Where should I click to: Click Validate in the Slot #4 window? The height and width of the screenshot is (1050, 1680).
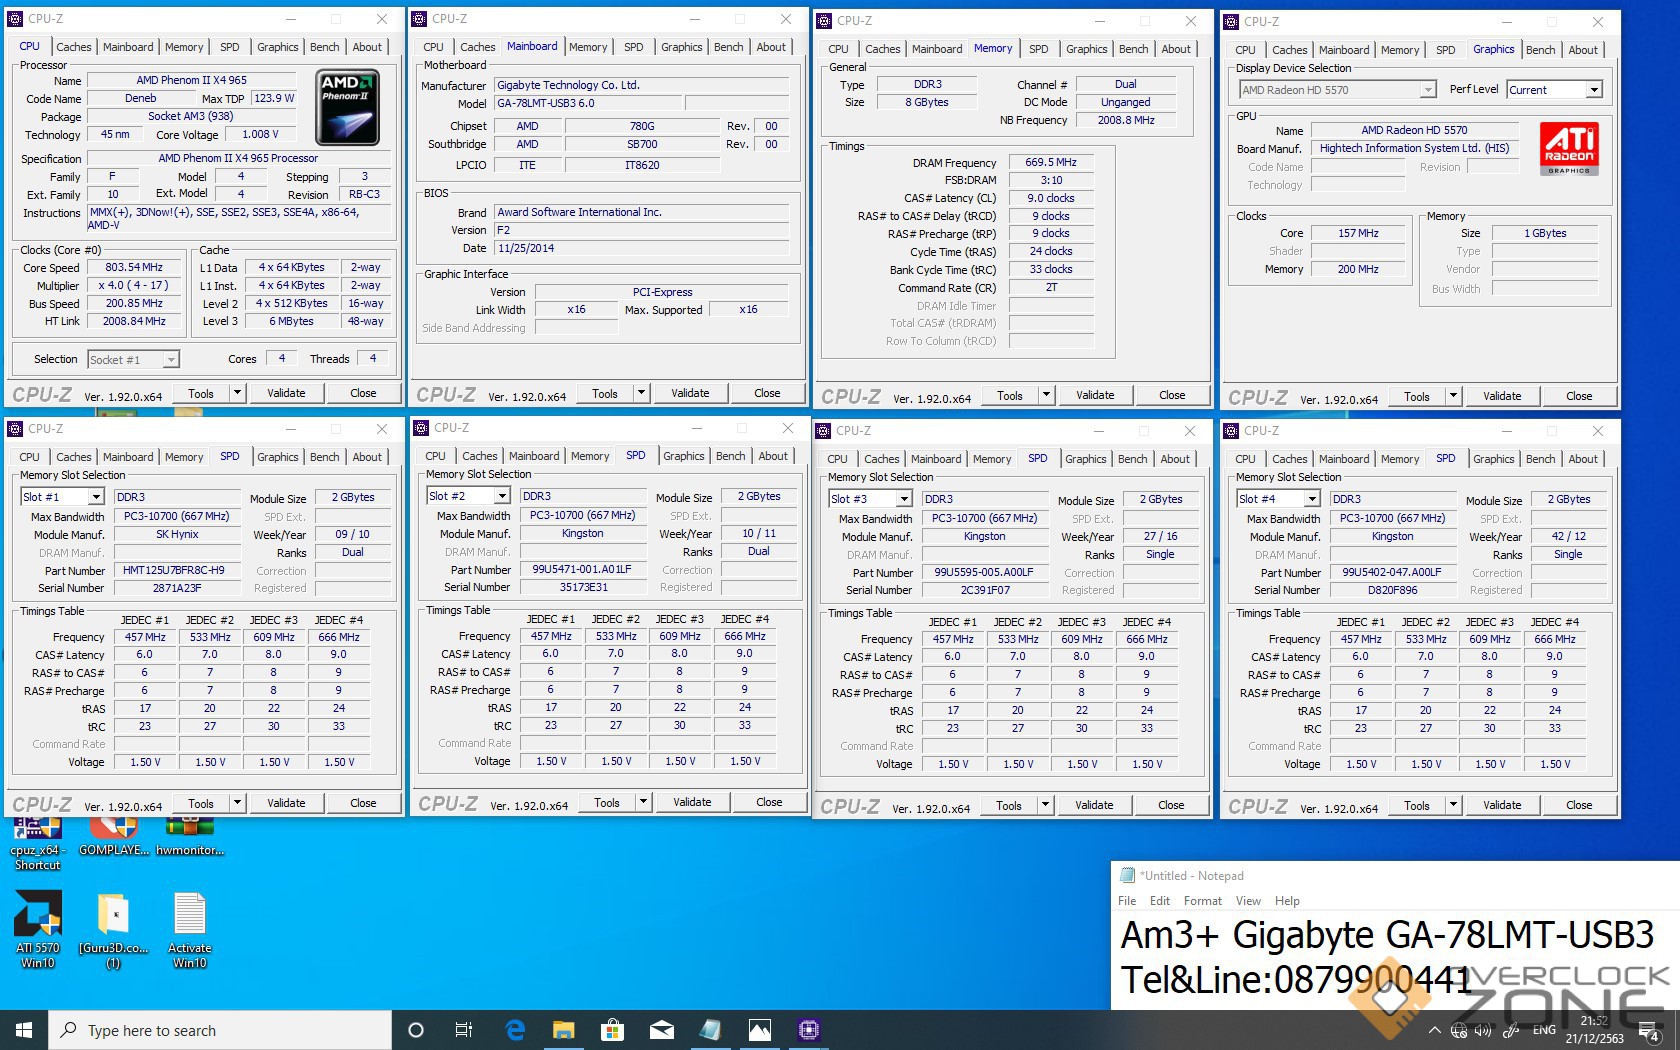coord(1502,805)
